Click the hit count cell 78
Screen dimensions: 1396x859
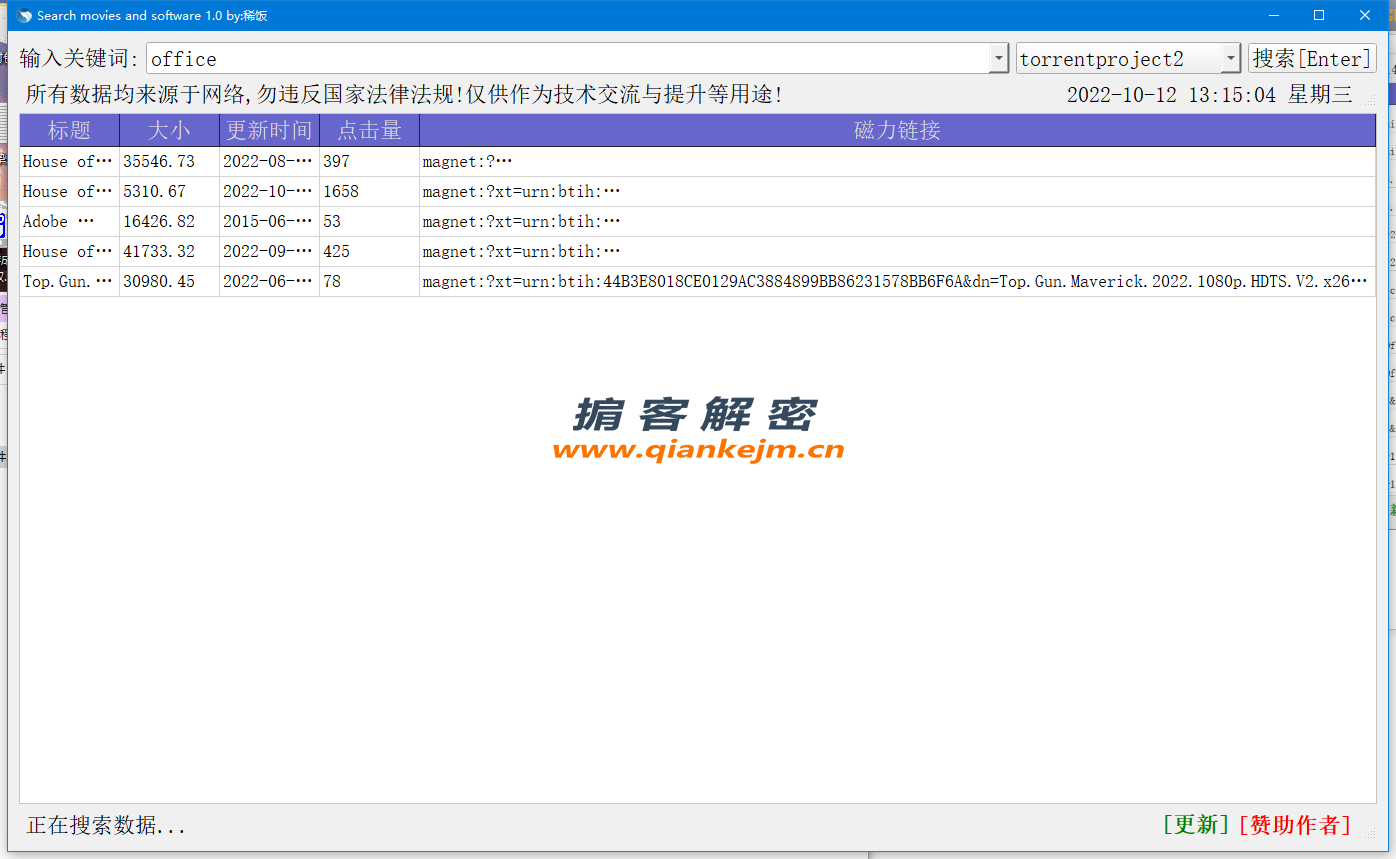(x=370, y=282)
